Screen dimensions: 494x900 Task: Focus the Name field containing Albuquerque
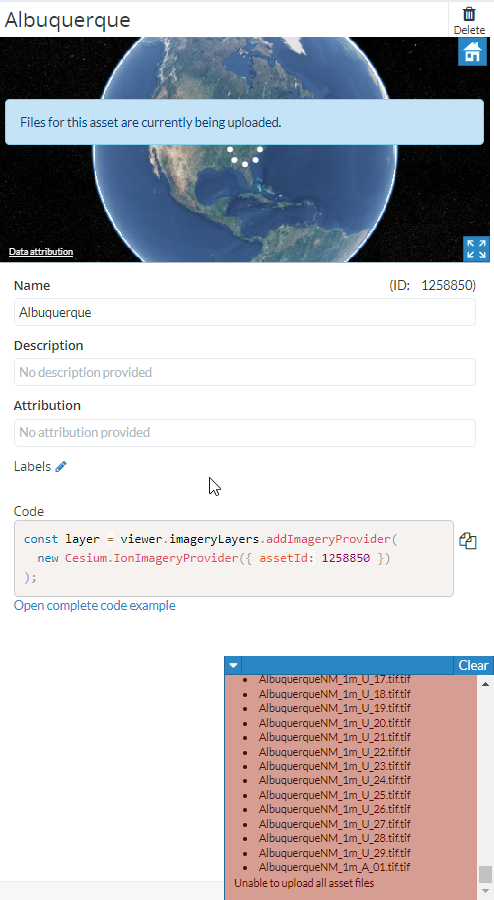click(x=245, y=312)
